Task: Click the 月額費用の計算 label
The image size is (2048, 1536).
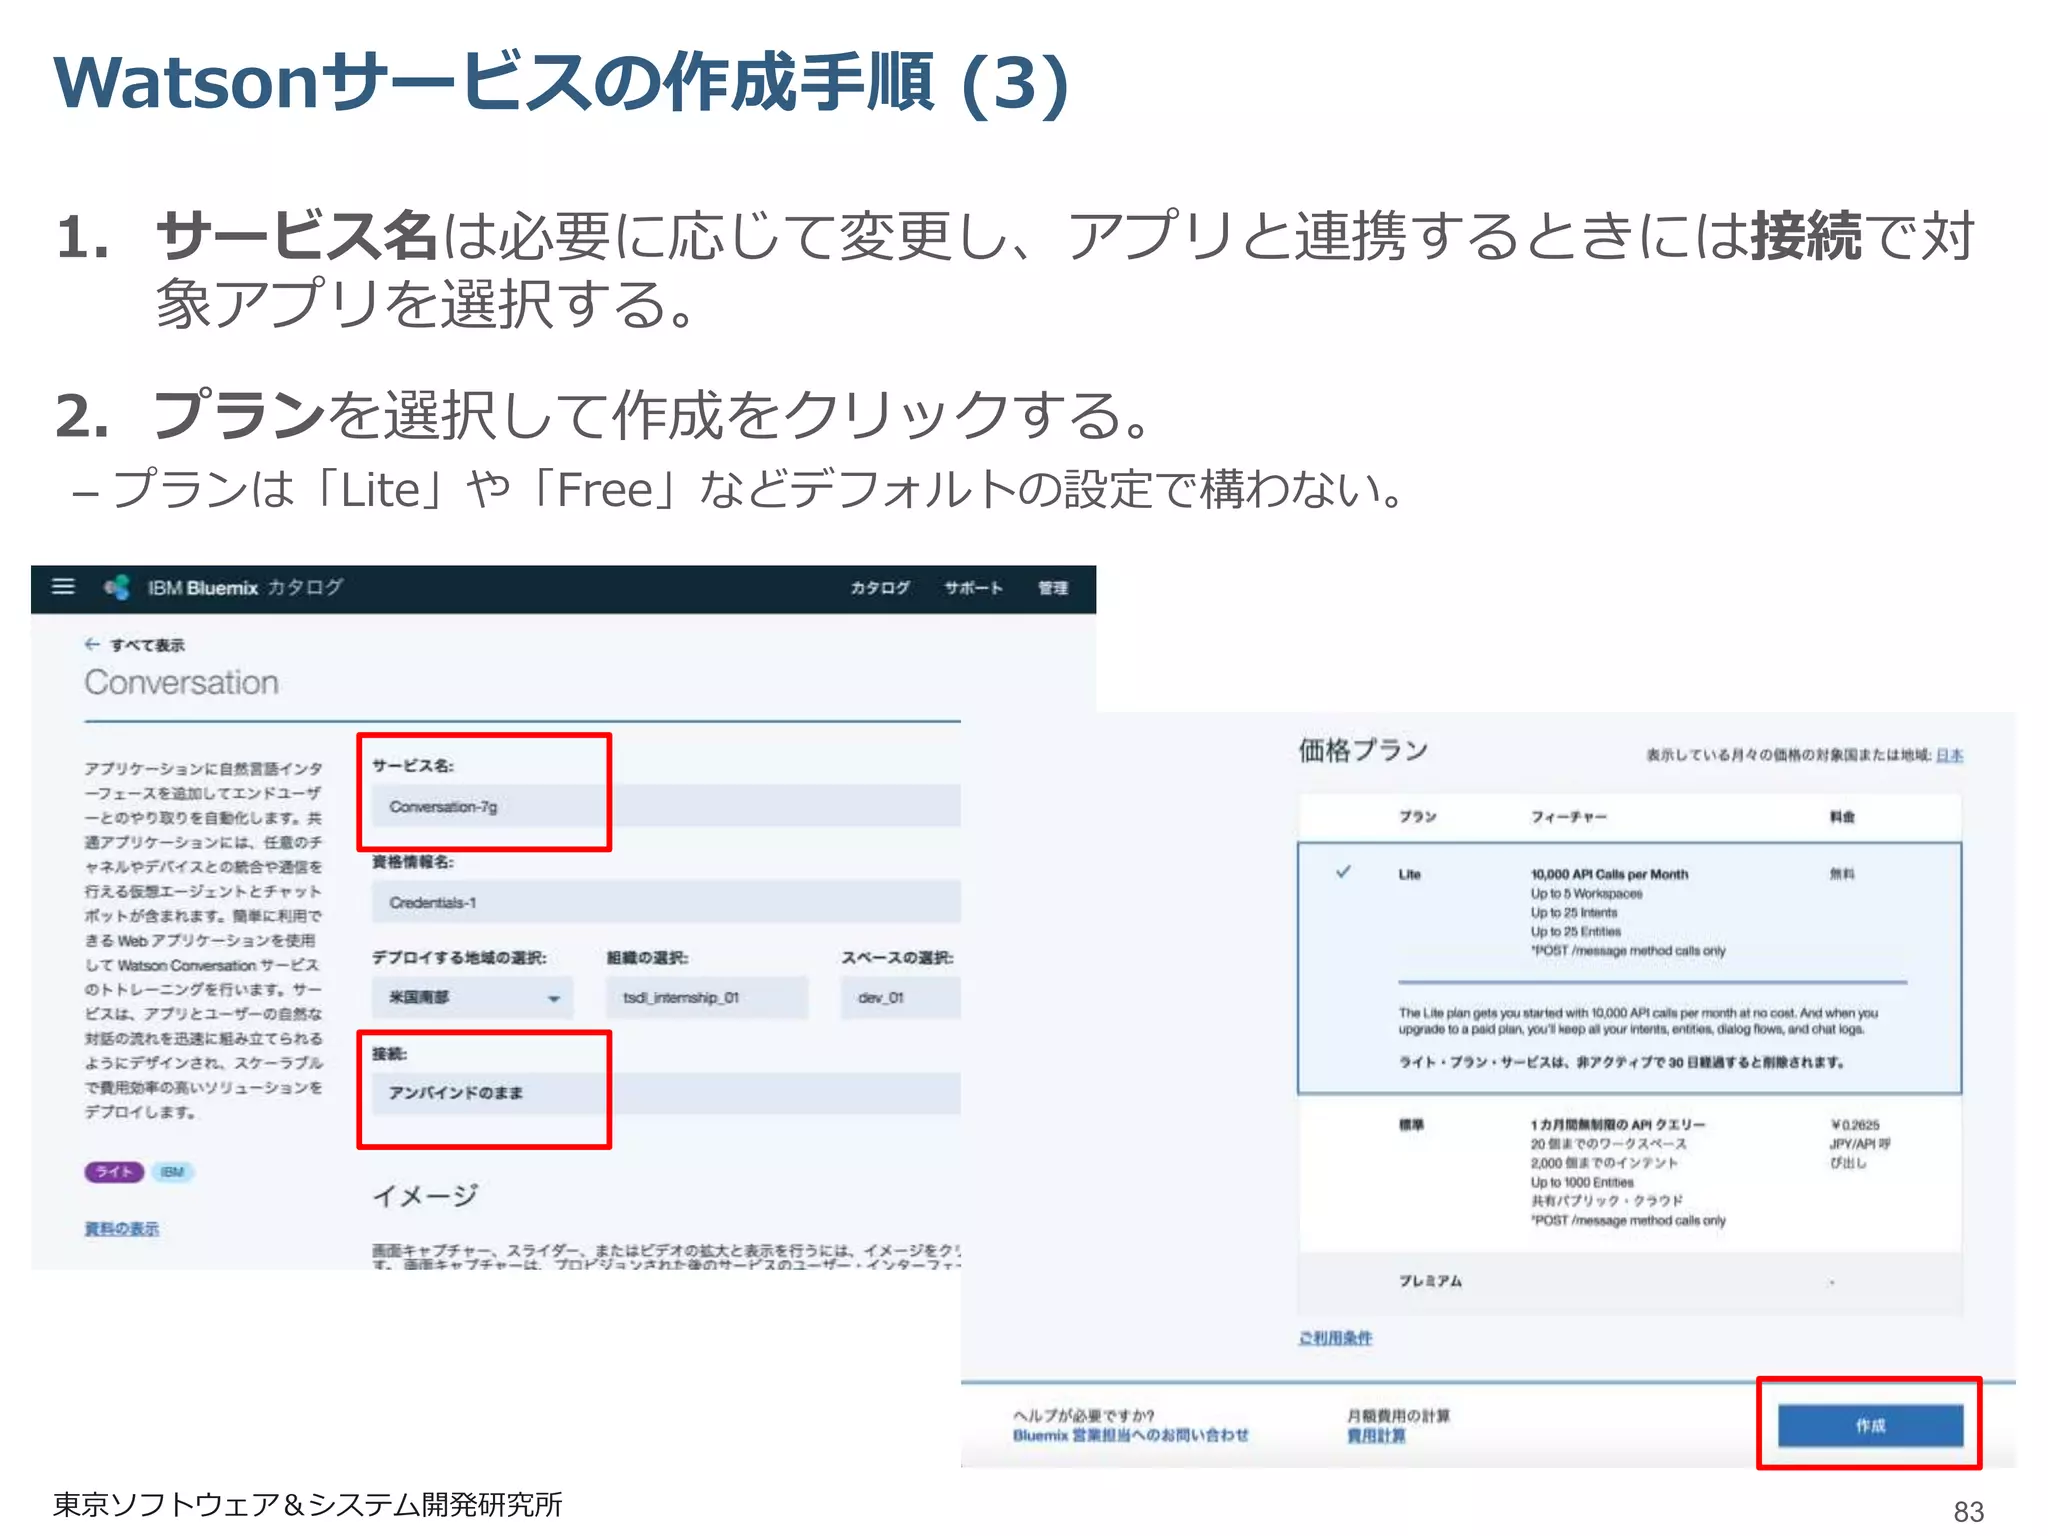Action: tap(1398, 1416)
